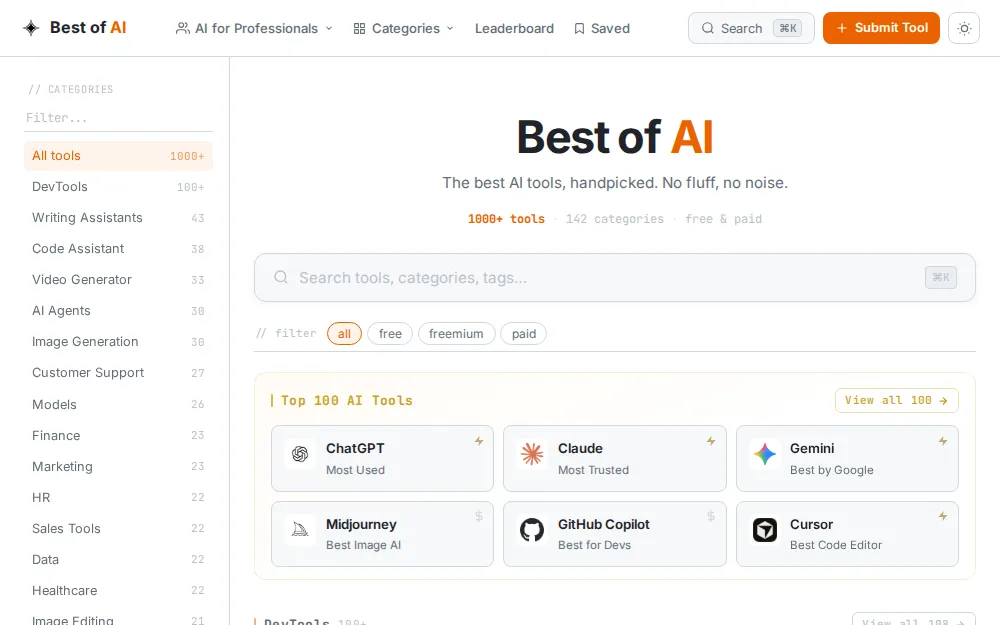Viewport: 1000px width, 625px height.
Task: Click the Midjourney tool name
Action: pos(361,524)
